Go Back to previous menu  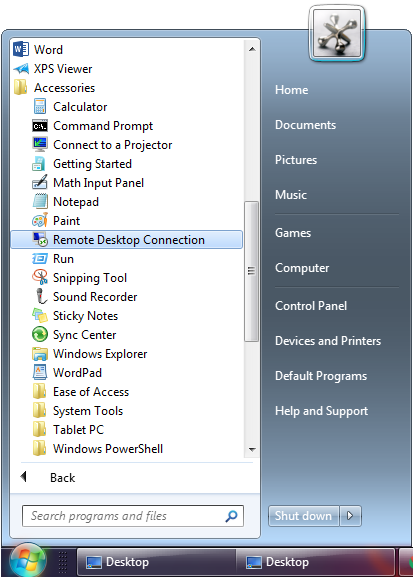(47, 477)
